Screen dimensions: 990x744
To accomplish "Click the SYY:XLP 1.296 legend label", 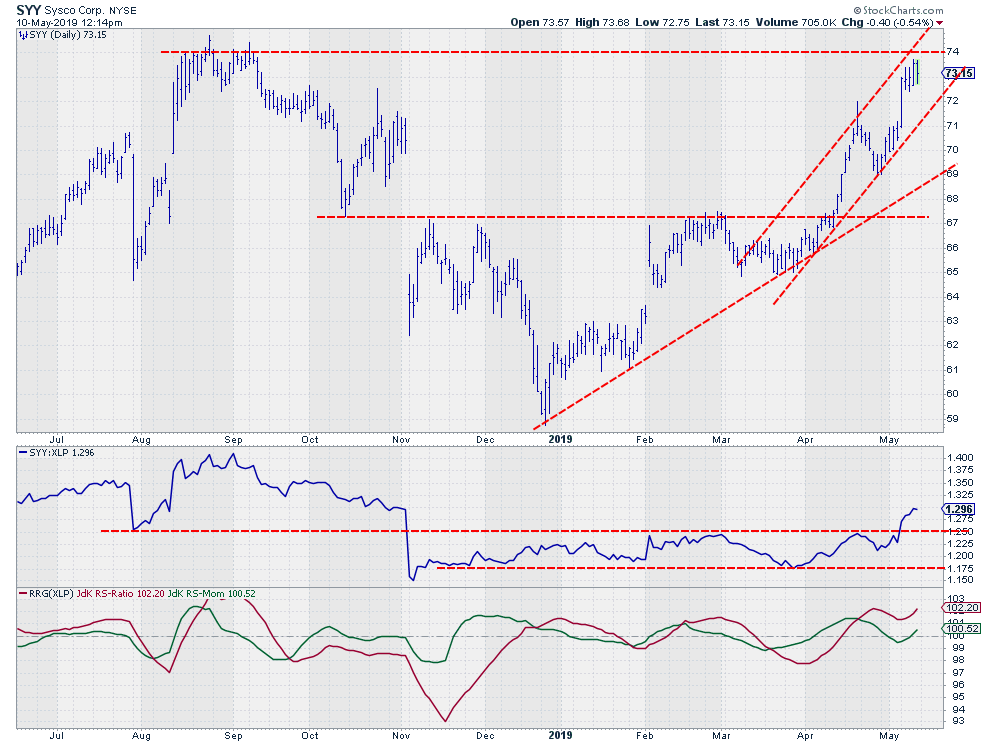I will 61,453.
